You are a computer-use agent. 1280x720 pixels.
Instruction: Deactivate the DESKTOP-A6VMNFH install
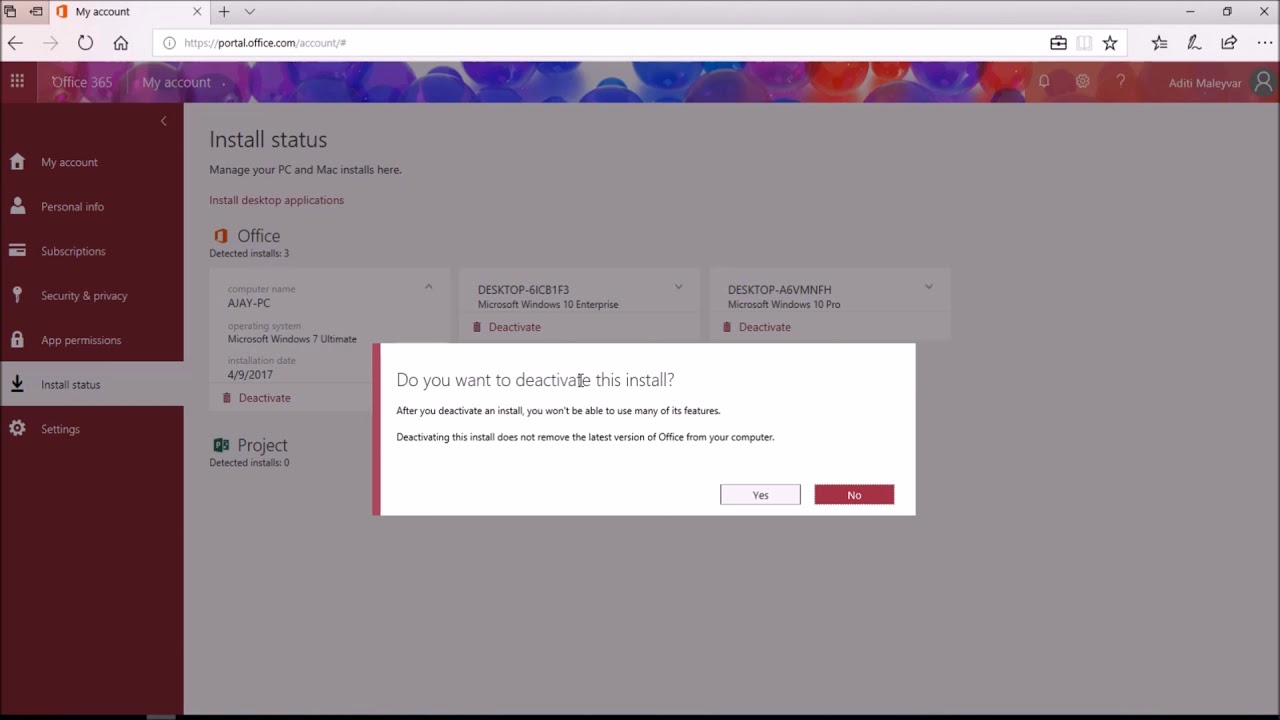pyautogui.click(x=764, y=327)
